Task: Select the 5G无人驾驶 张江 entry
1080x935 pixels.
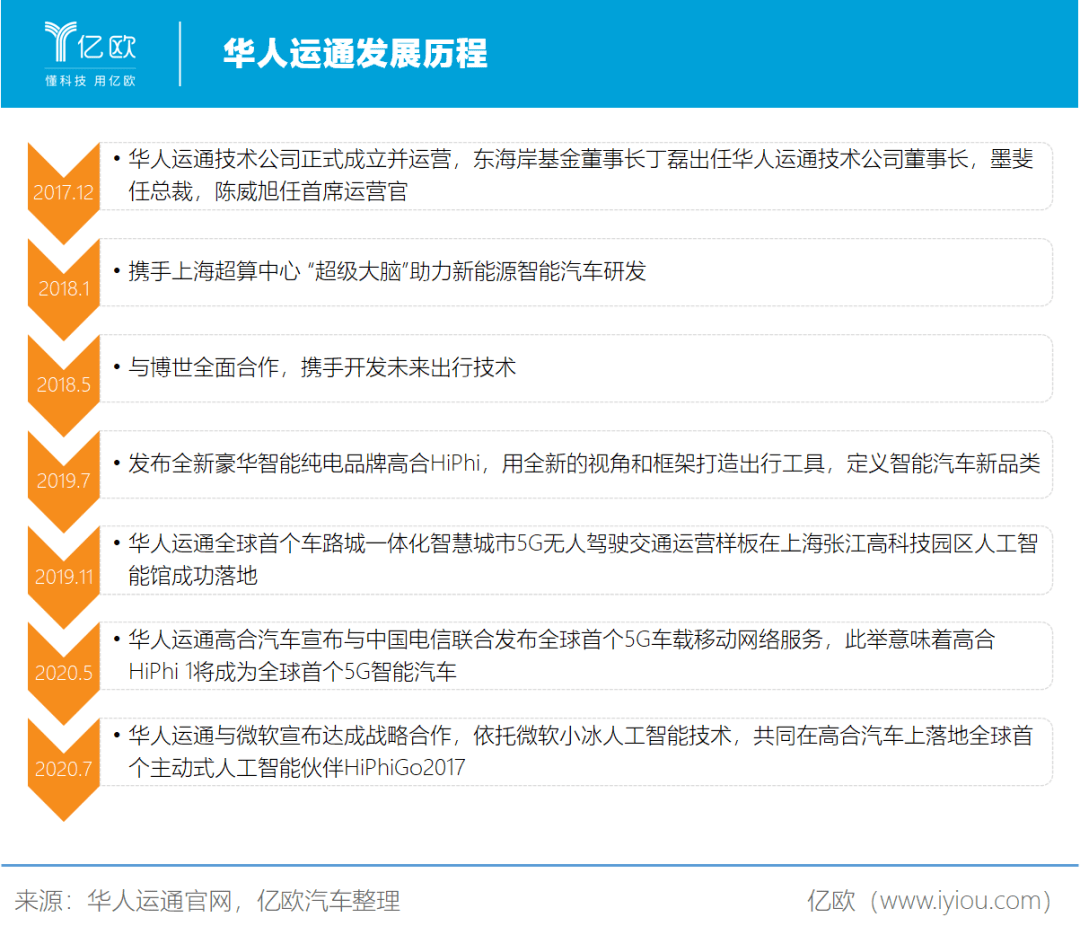Action: (582, 559)
